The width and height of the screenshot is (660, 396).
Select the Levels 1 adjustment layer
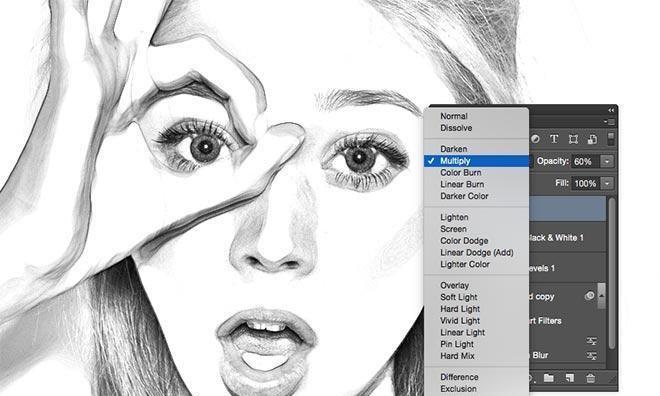tap(568, 268)
